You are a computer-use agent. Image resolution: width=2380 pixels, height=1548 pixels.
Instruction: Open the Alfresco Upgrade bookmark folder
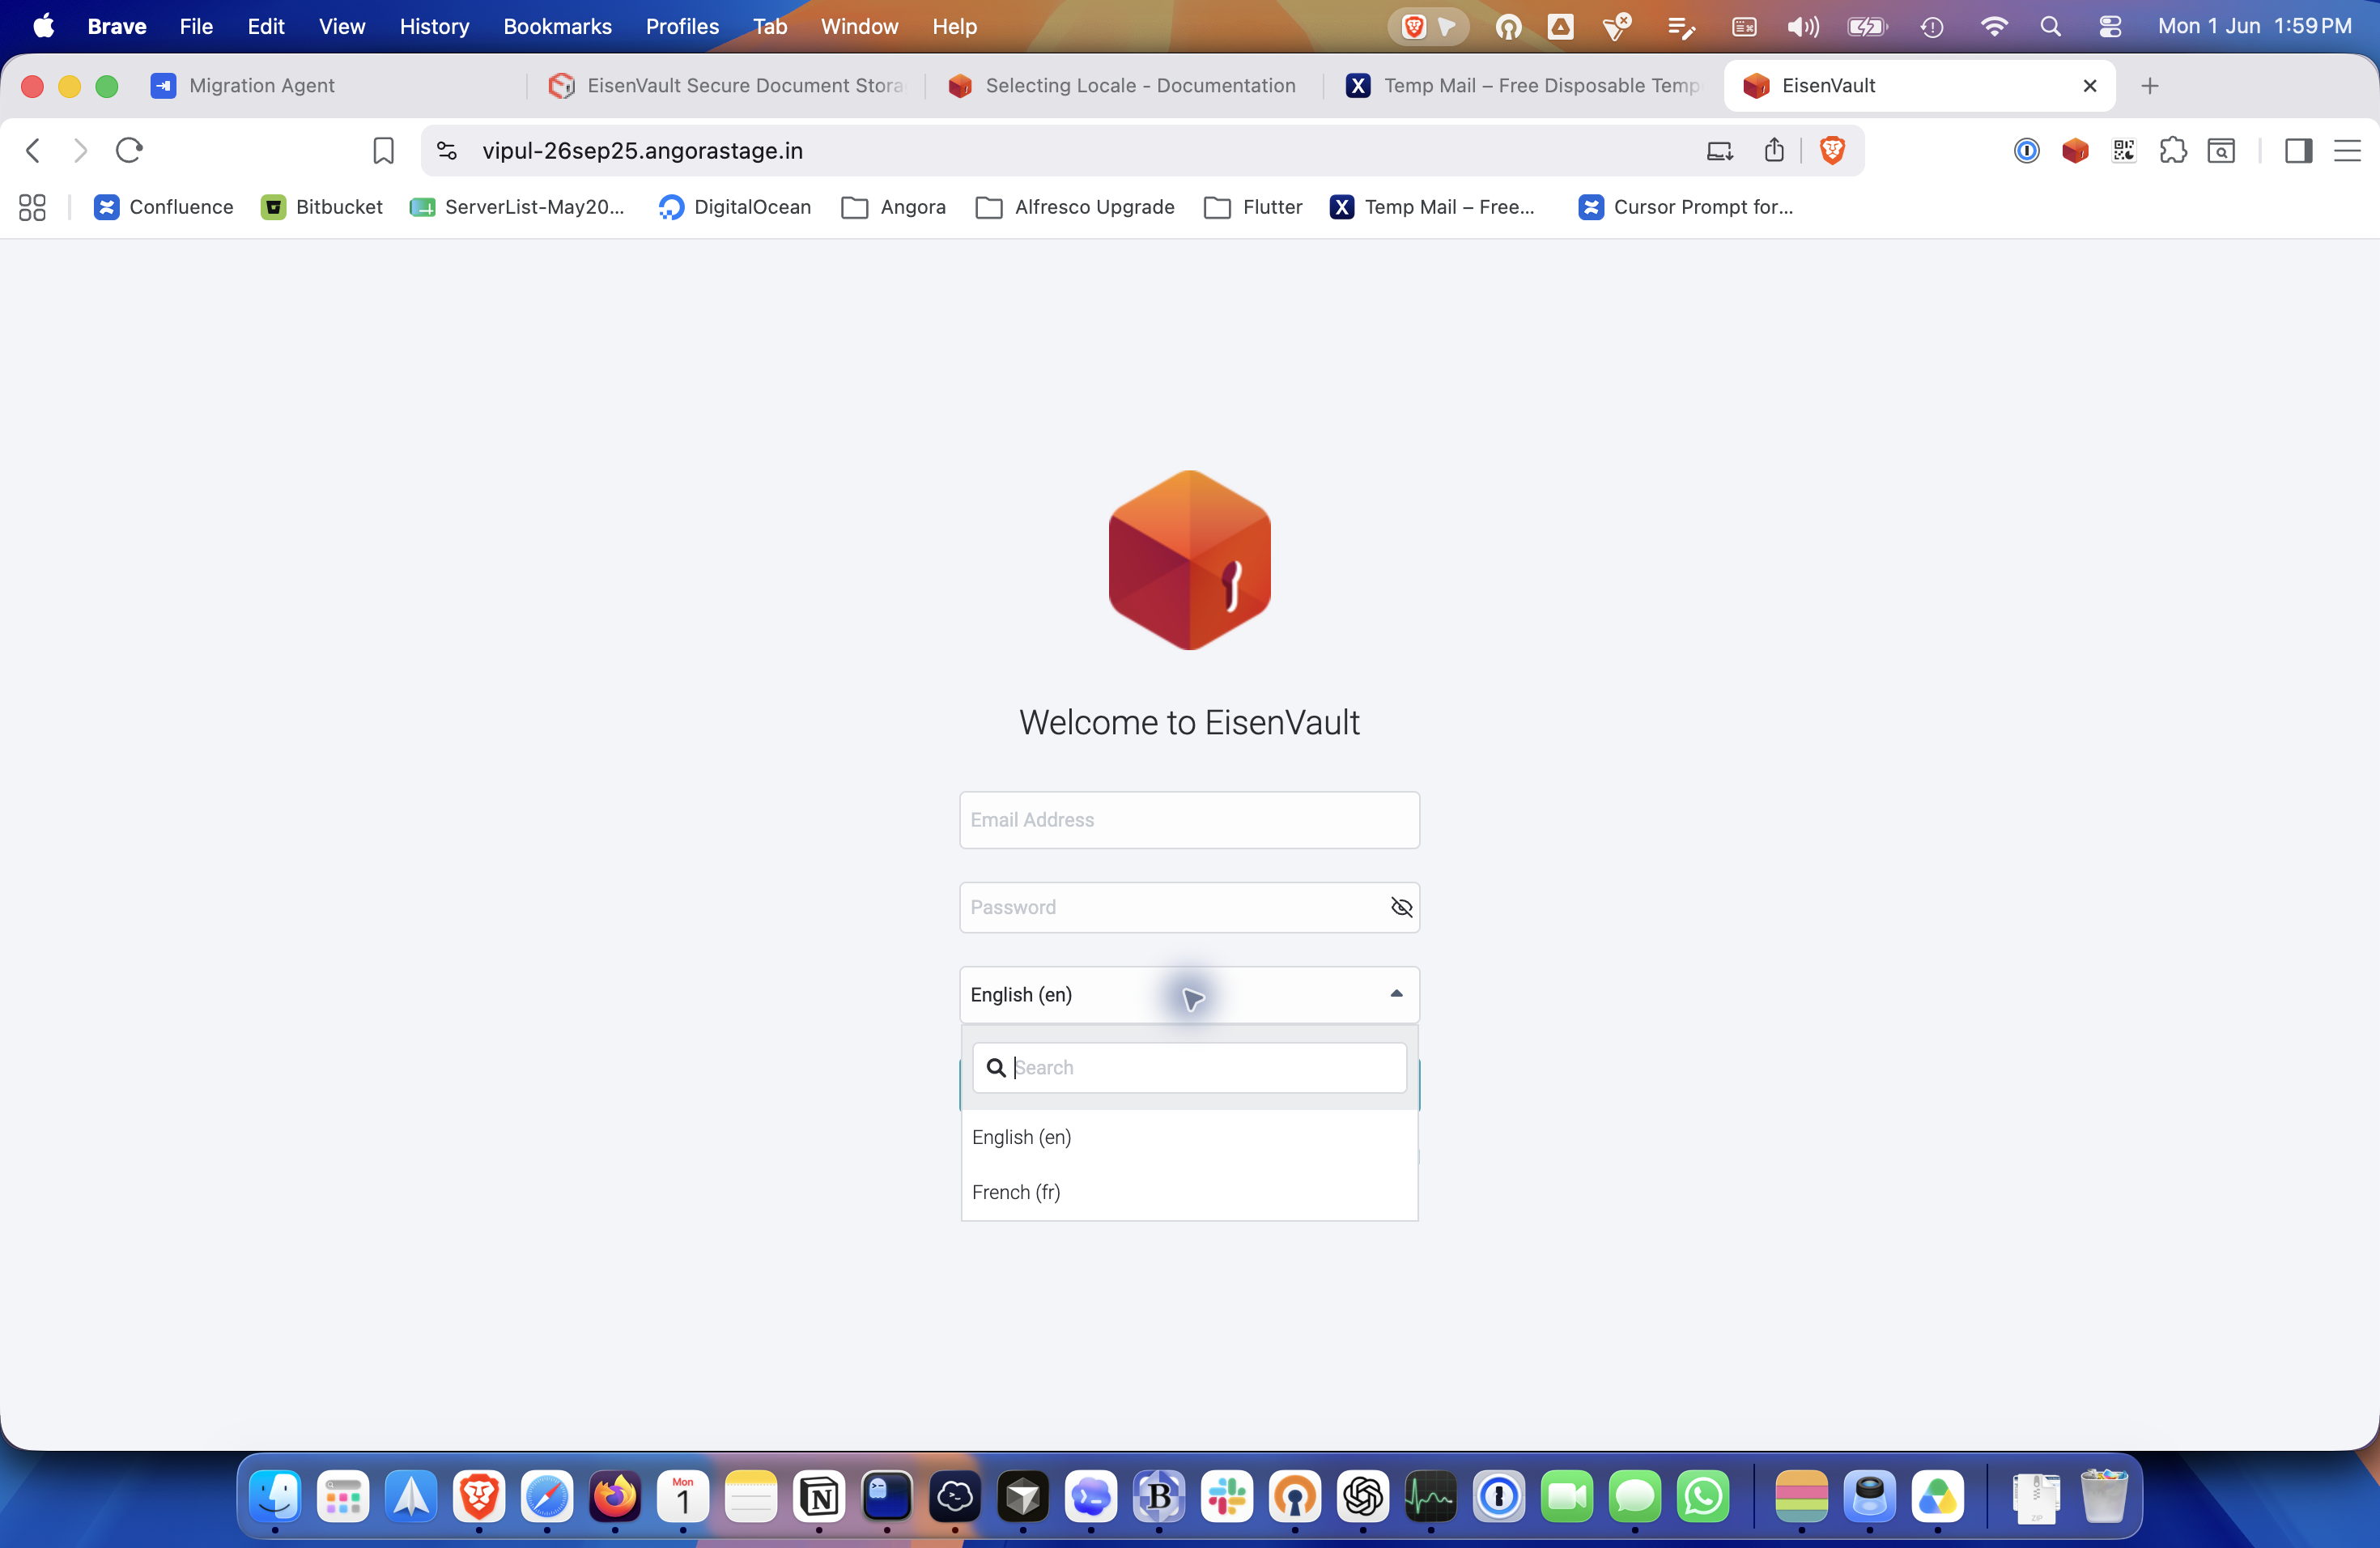[1075, 207]
